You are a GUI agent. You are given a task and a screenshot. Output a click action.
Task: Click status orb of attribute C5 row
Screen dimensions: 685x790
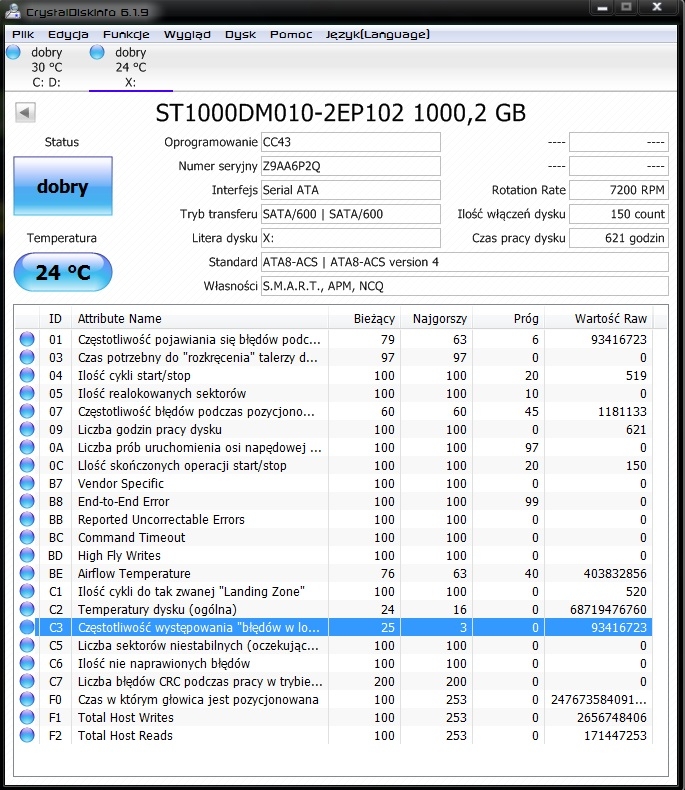tap(27, 645)
